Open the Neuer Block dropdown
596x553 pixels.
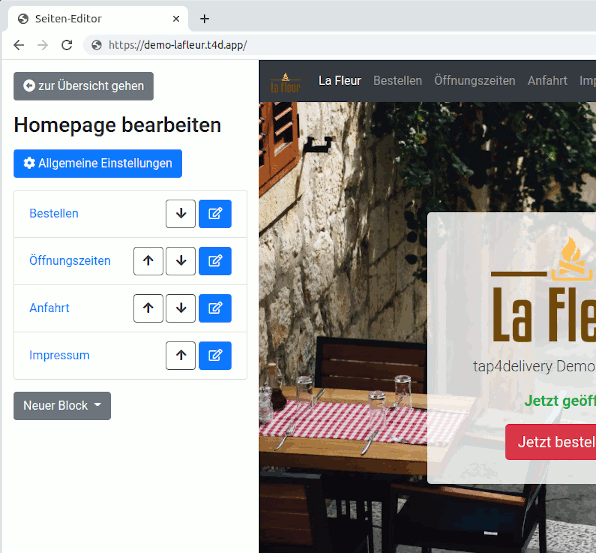click(x=62, y=406)
